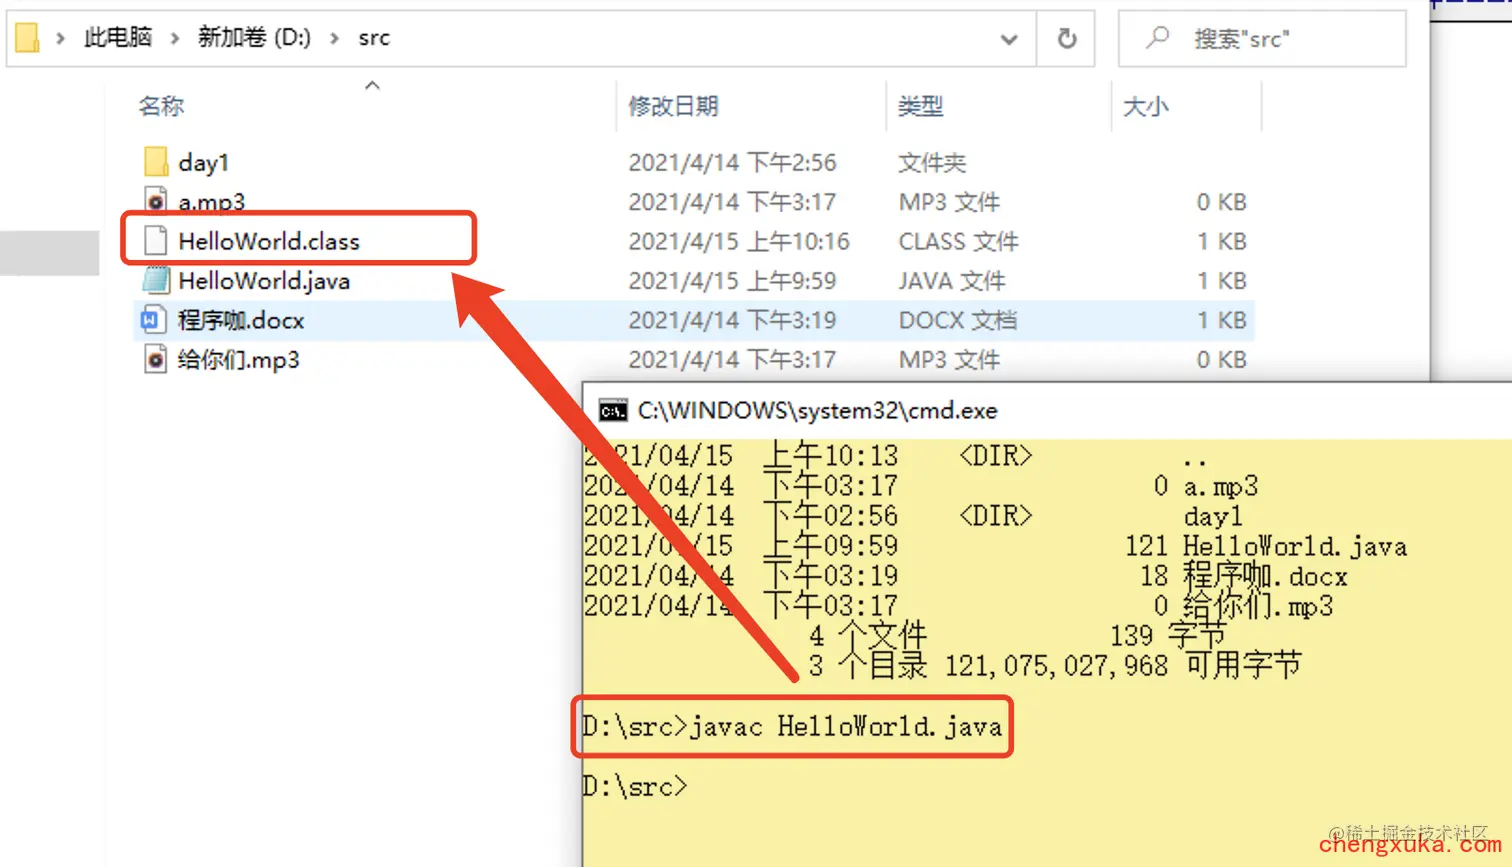The height and width of the screenshot is (867, 1512).
Task: Click the search magnifier icon
Action: (1157, 38)
